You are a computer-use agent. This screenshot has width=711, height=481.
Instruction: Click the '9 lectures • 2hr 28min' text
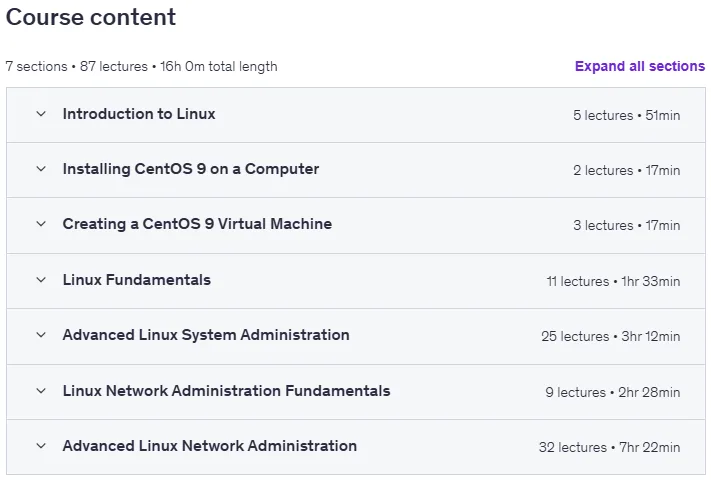[x=613, y=392]
